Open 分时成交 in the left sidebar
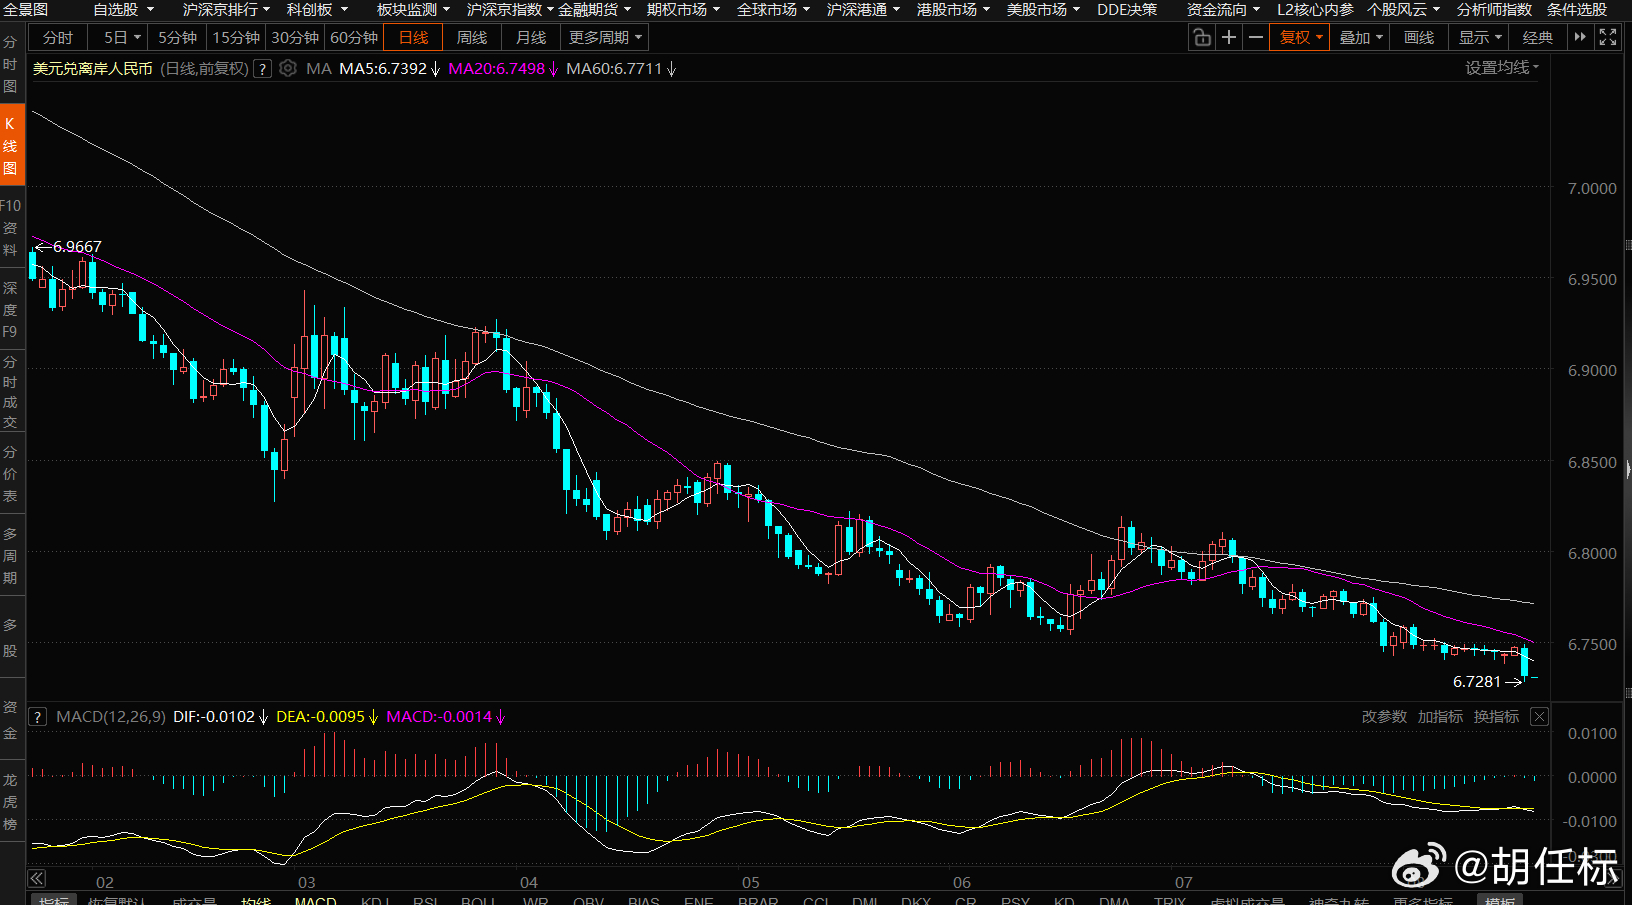Viewport: 1632px width, 905px height. coord(11,392)
